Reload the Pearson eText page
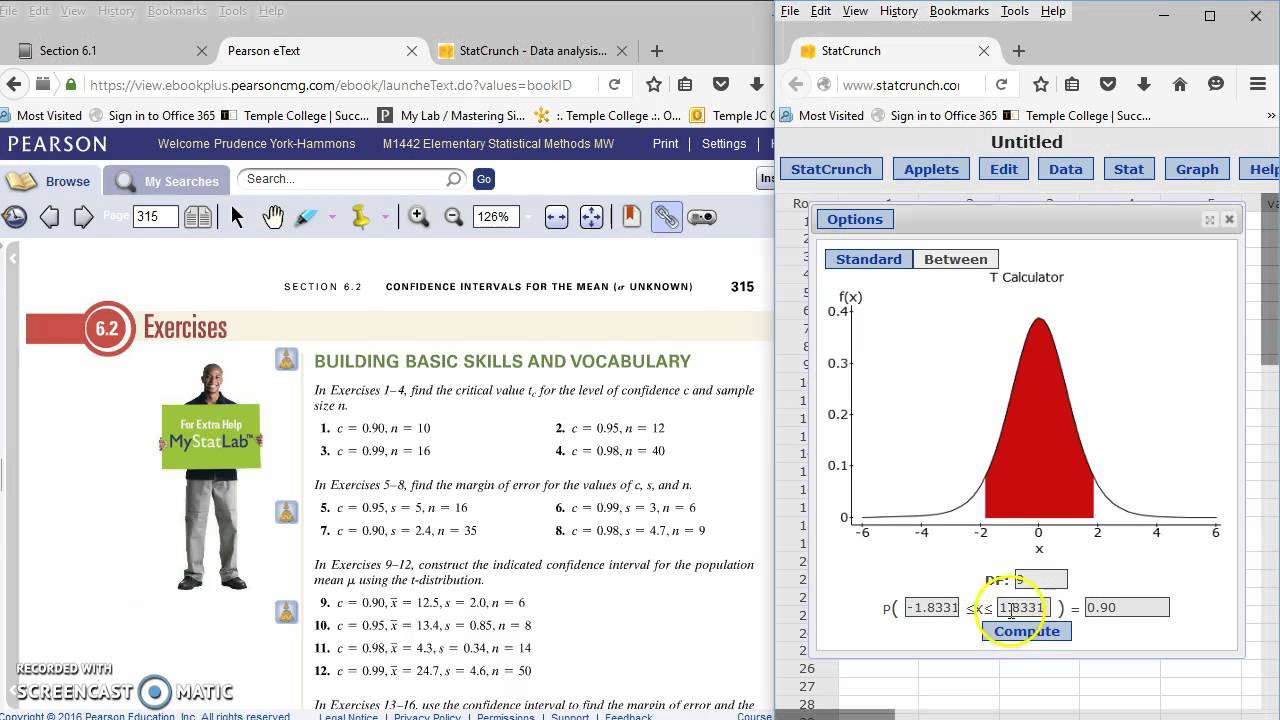The height and width of the screenshot is (720, 1280). coord(614,85)
